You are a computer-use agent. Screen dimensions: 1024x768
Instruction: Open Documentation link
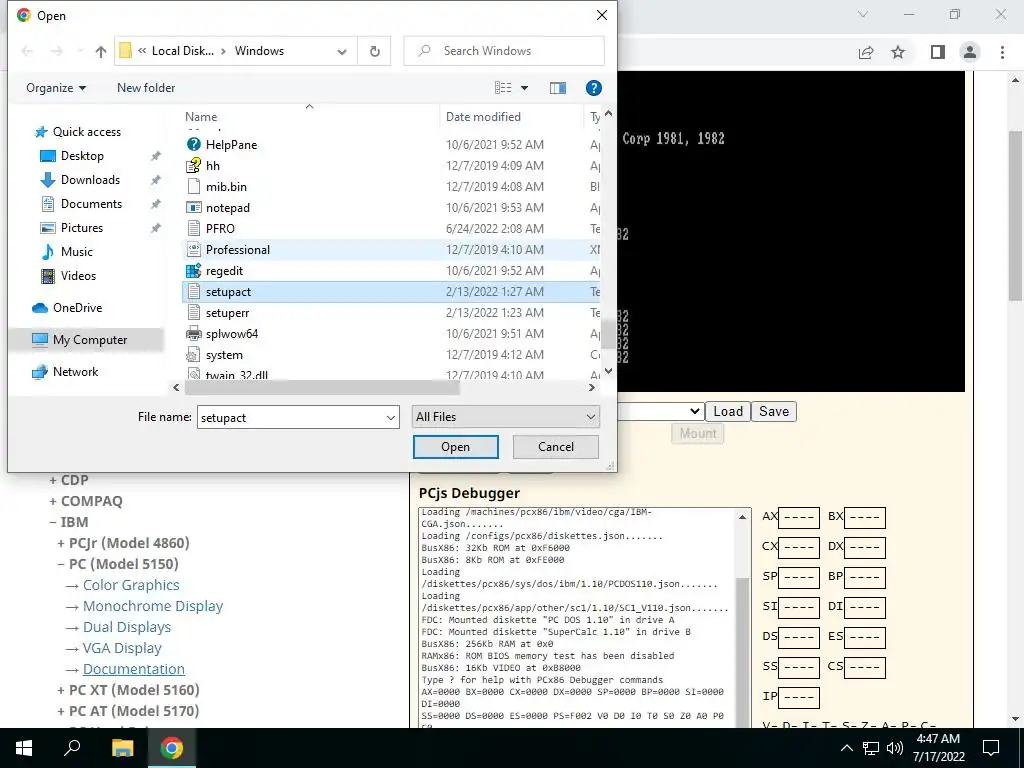133,669
